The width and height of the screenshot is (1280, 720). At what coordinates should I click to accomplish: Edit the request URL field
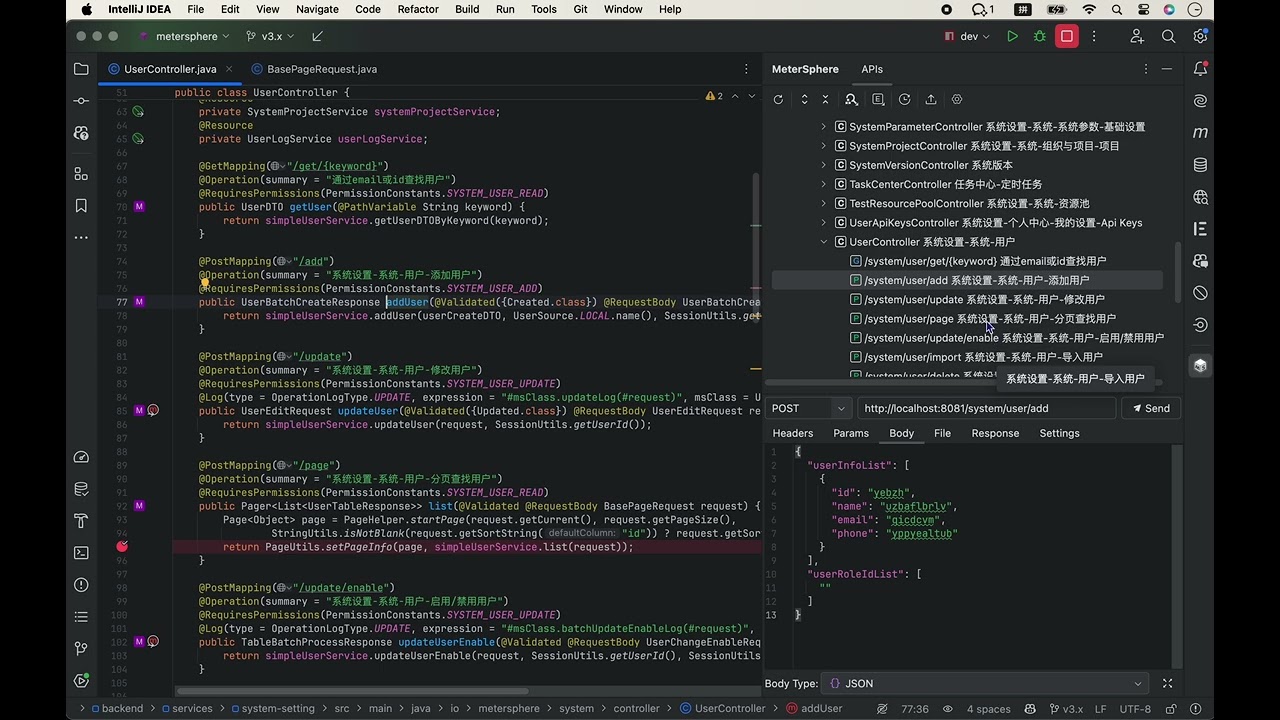(x=986, y=408)
